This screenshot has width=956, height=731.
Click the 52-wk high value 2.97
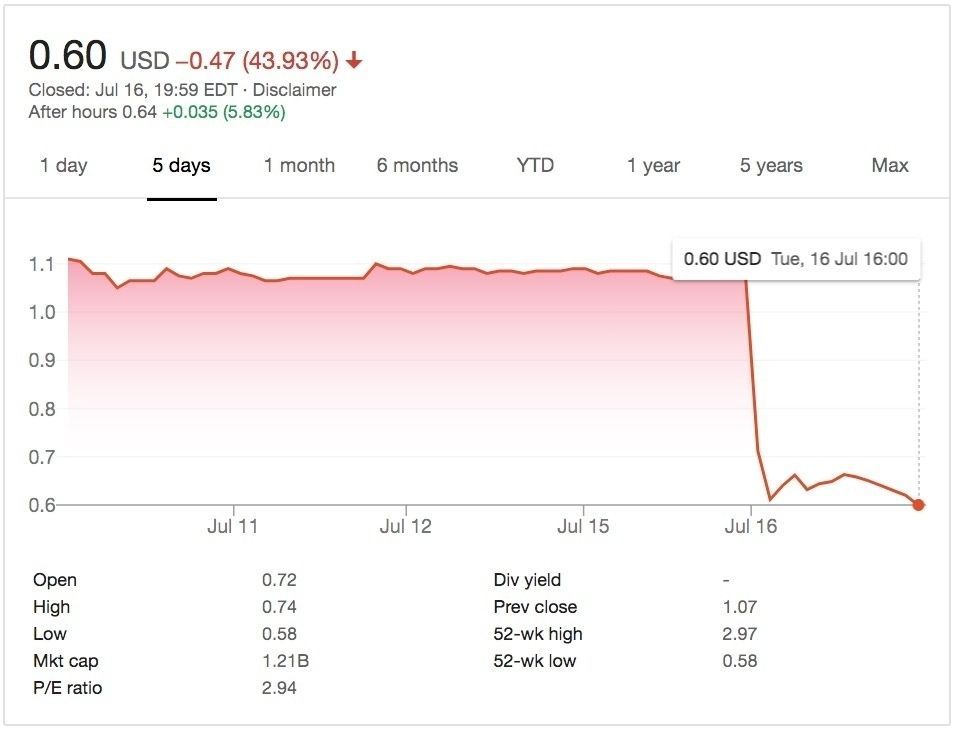click(740, 634)
